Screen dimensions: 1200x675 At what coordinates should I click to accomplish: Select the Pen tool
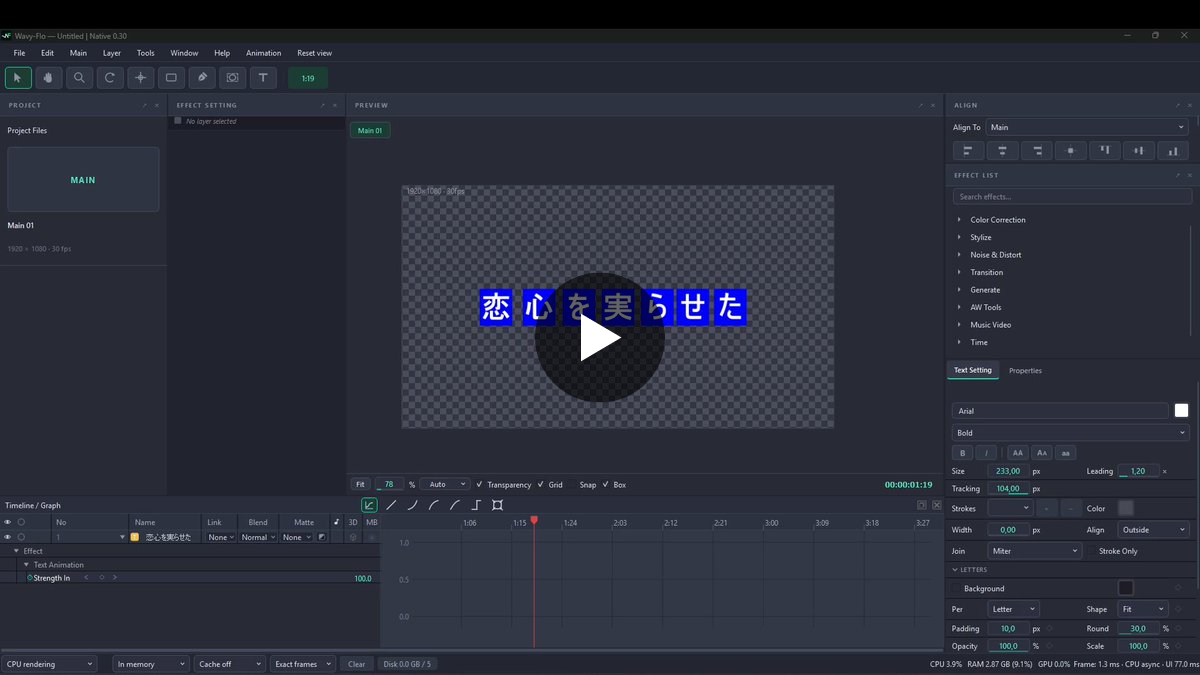202,77
